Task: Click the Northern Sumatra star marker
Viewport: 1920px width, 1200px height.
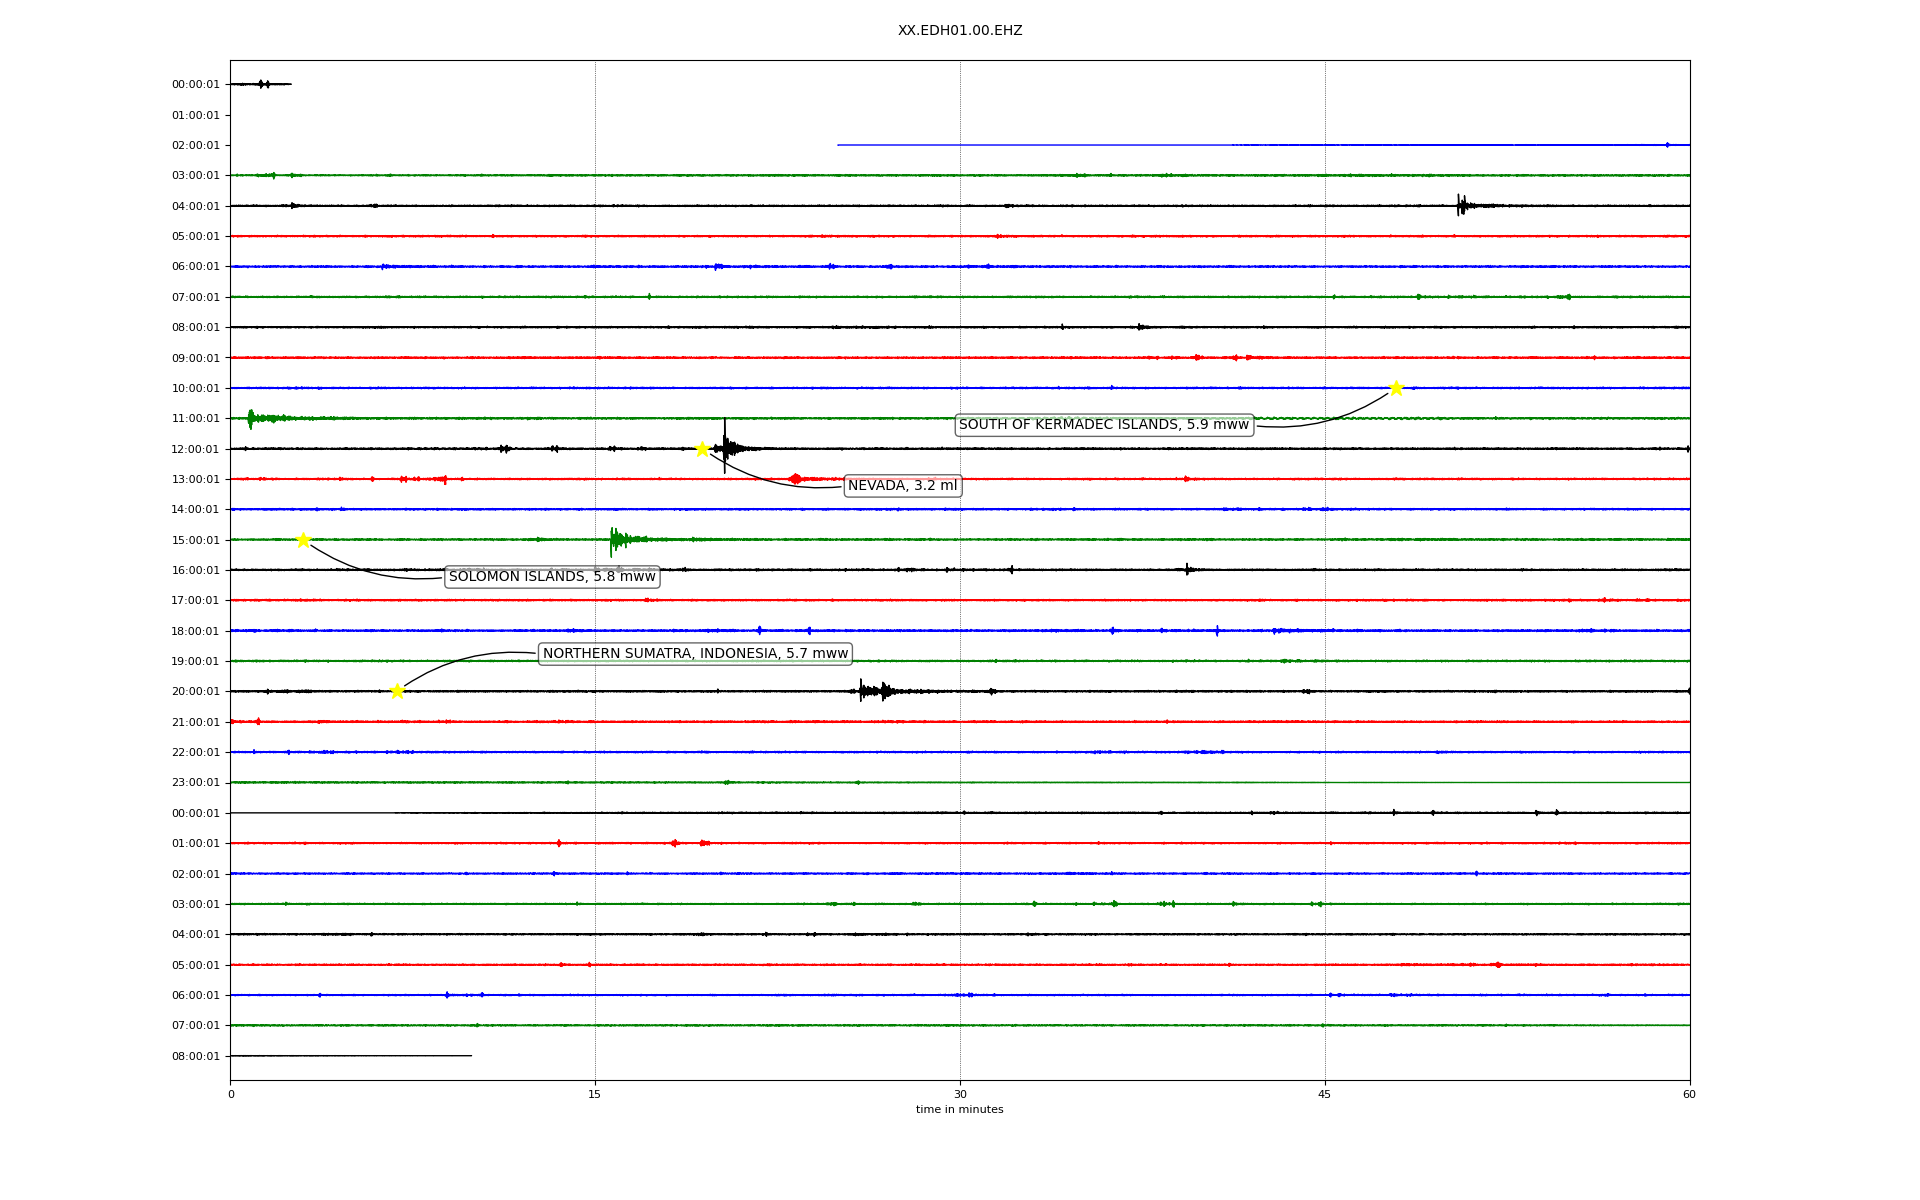Action: click(397, 691)
